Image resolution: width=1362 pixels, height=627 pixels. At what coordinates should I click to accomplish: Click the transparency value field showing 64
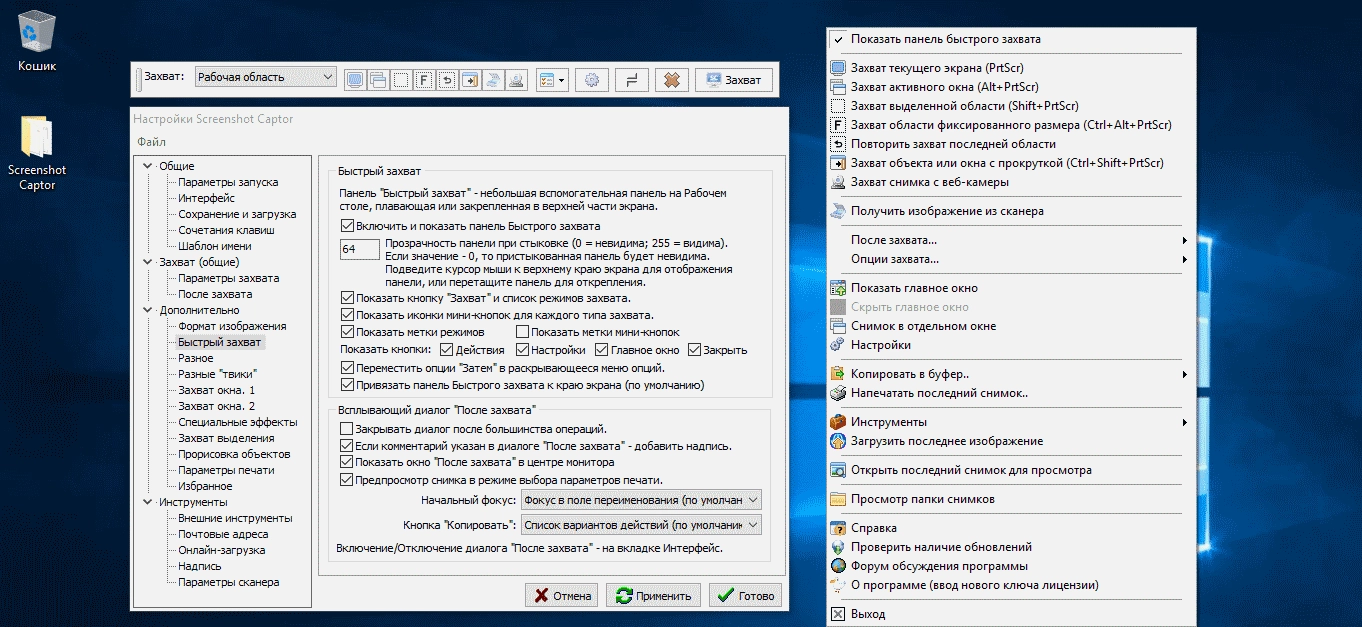coord(359,248)
